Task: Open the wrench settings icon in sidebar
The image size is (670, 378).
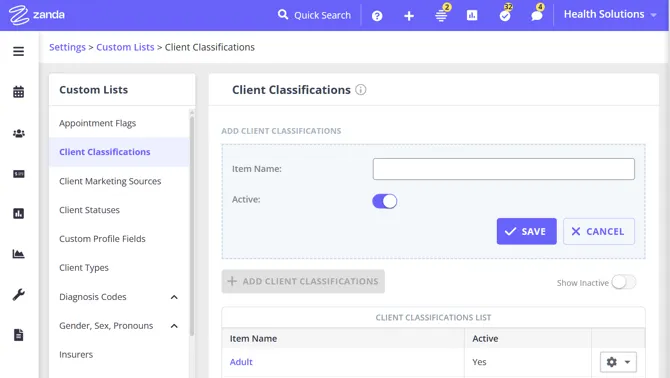Action: point(18,294)
